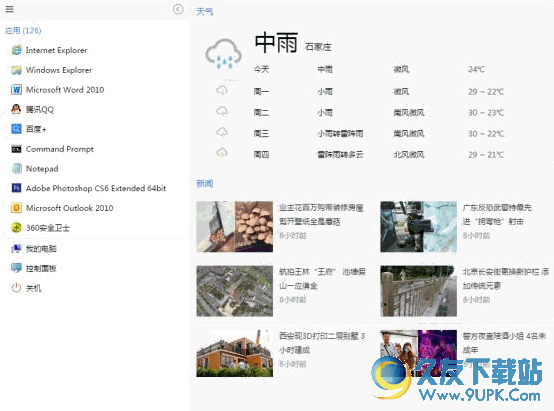Image resolution: width=554 pixels, height=411 pixels.
Task: Click the 控制面板 icon
Action: coord(16,268)
